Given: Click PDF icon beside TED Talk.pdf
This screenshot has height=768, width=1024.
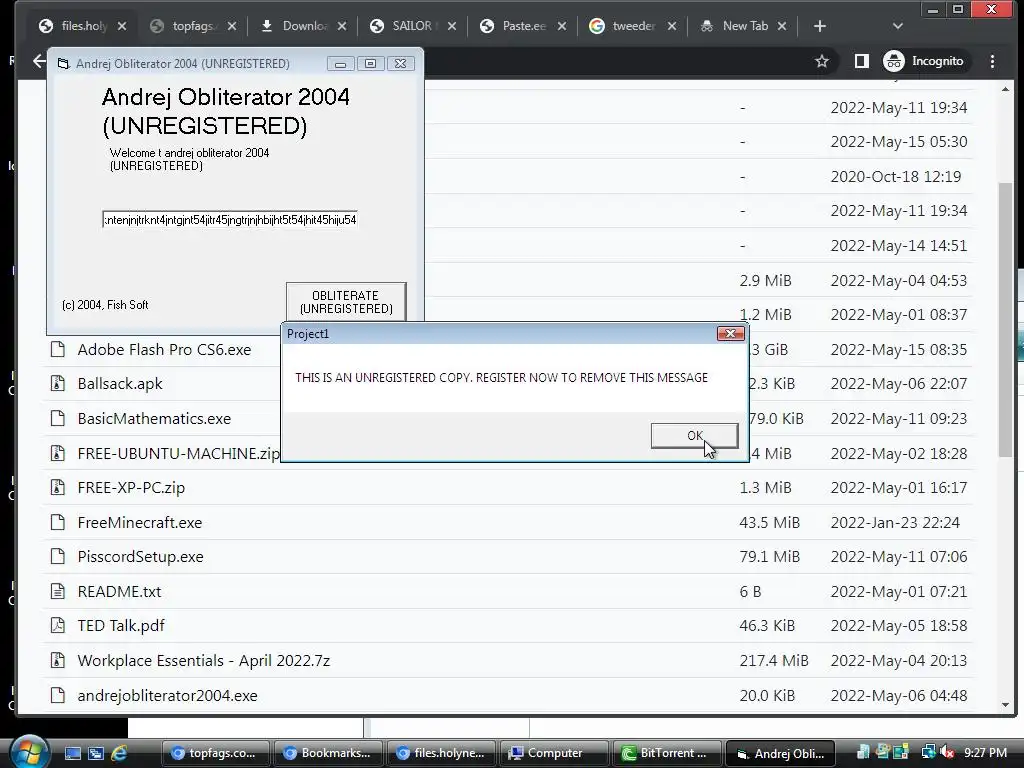Looking at the screenshot, I should tap(57, 626).
